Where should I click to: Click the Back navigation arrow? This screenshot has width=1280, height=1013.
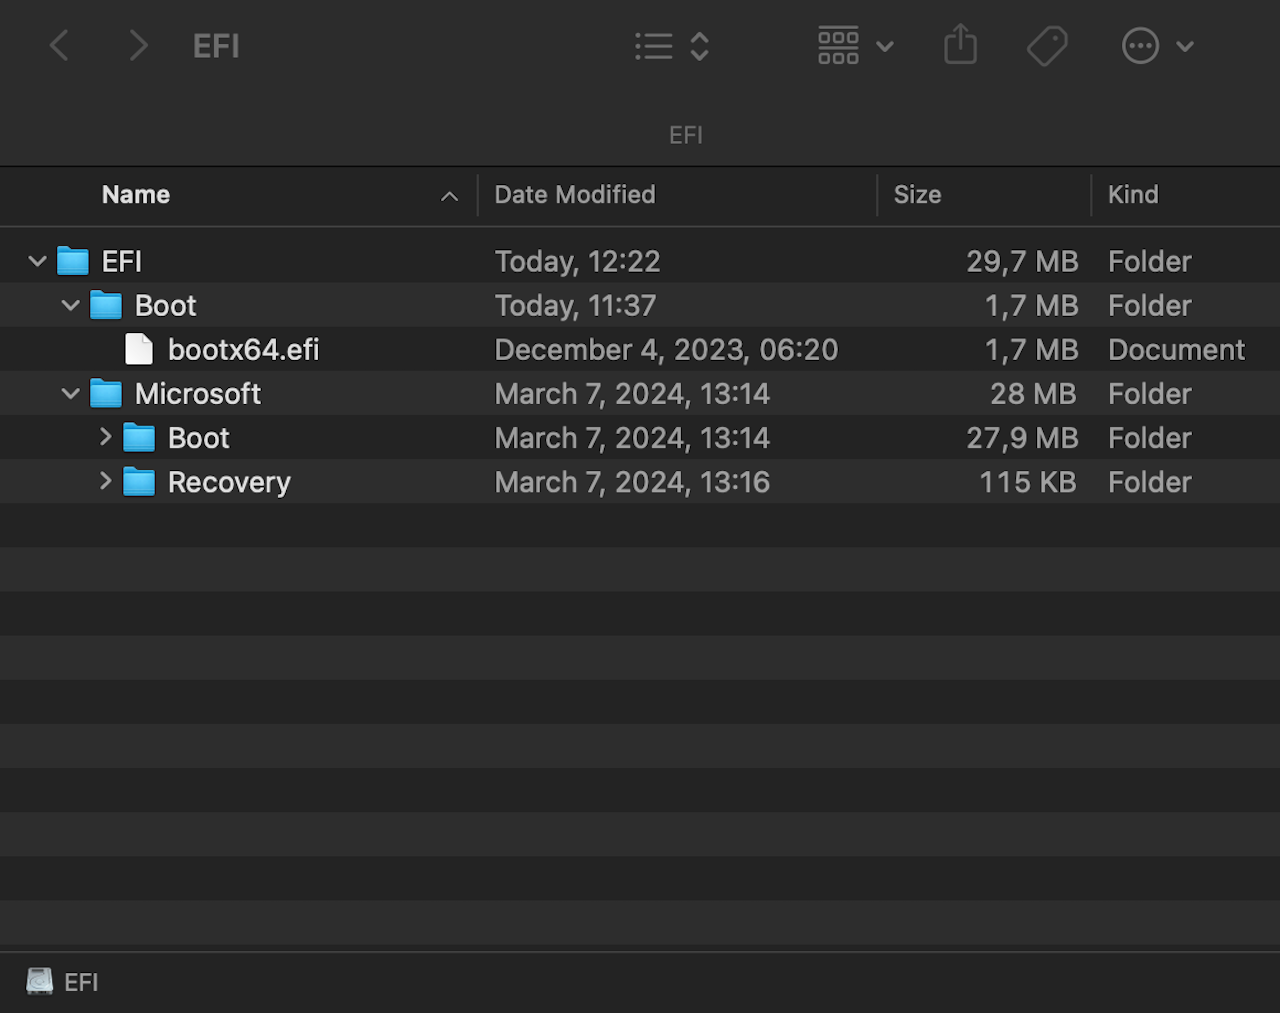(x=60, y=46)
